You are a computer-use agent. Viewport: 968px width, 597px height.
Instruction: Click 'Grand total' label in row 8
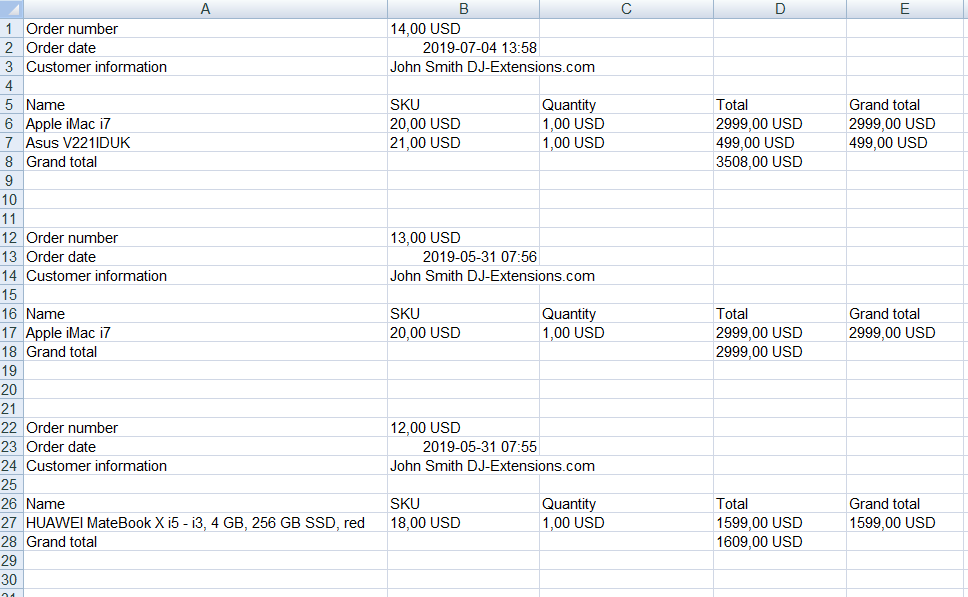(x=61, y=162)
